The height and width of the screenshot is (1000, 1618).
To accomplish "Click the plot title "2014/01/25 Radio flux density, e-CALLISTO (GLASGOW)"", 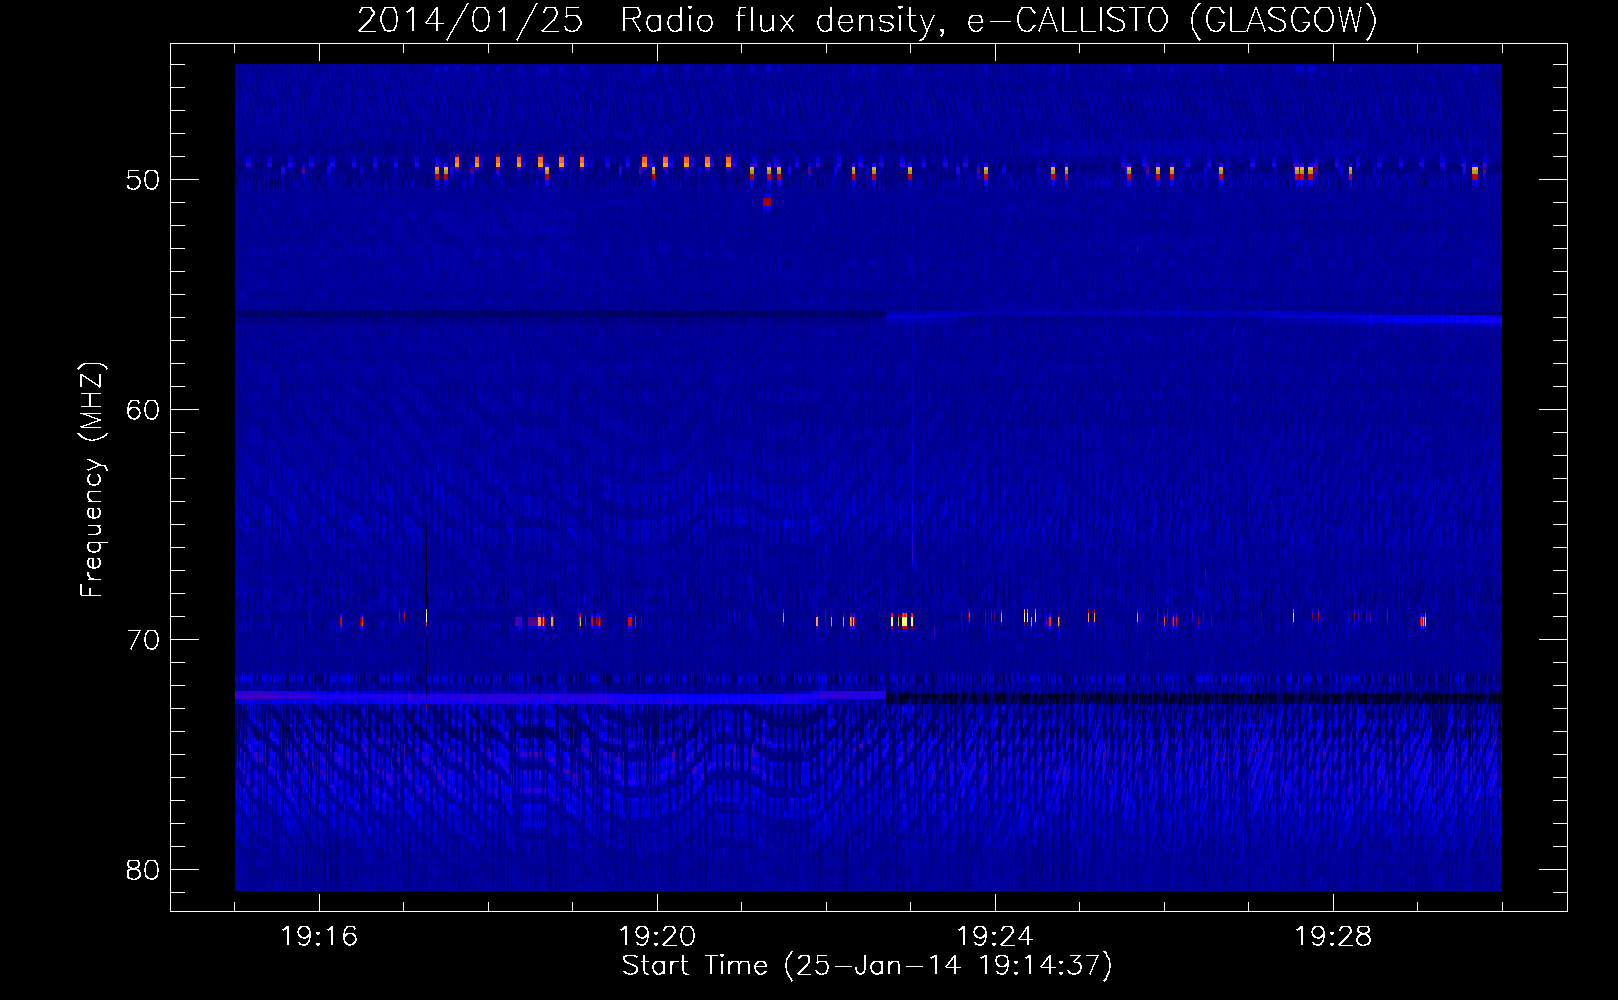I will [867, 20].
